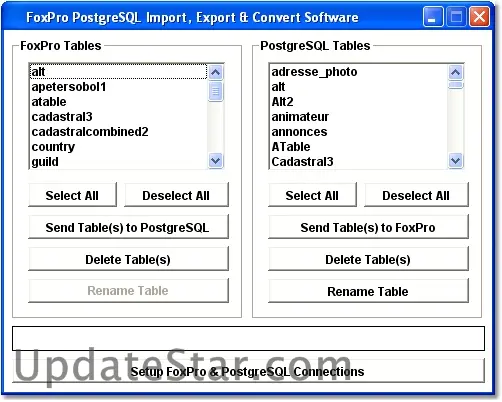Select 'annonces' in PostgreSQL Tables list
This screenshot has height=402, width=502.
[x=358, y=132]
